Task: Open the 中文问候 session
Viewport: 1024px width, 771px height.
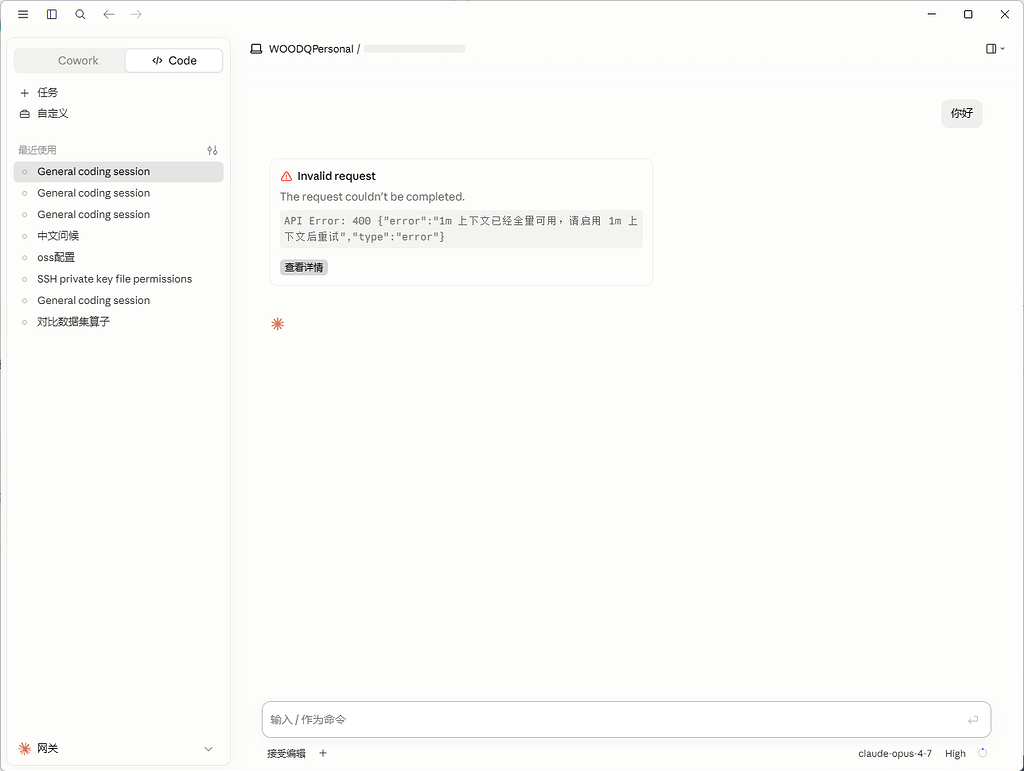Action: tap(118, 236)
